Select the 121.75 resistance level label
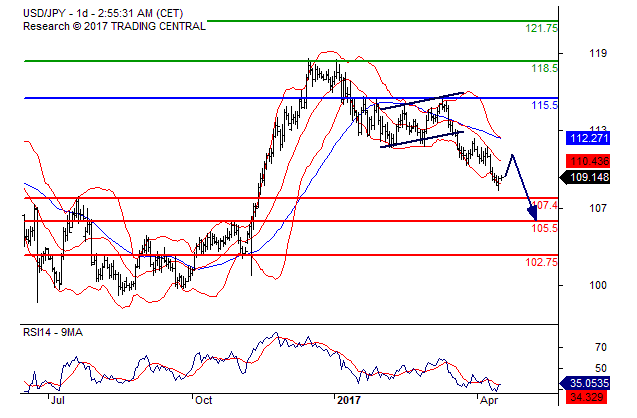Viewport: 637px width, 418px height. 541,28
